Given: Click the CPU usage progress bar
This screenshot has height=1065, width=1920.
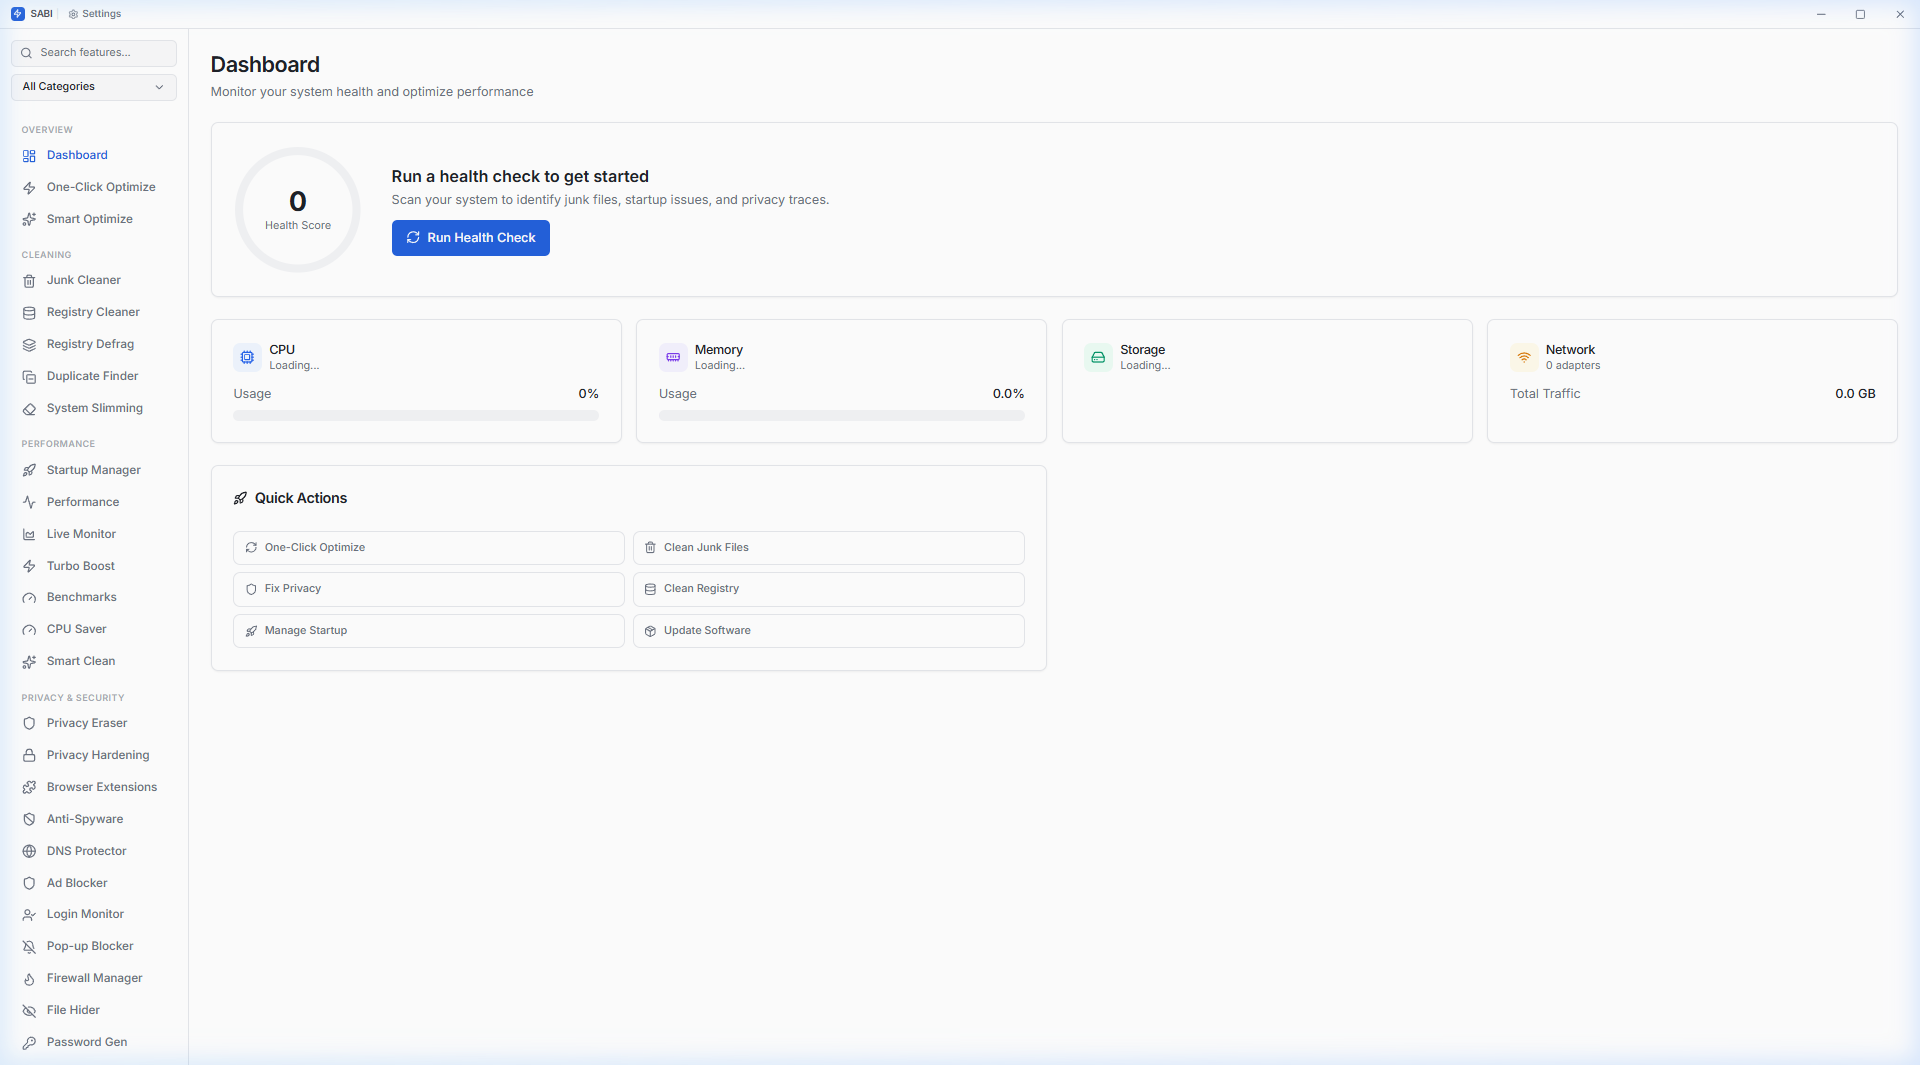Looking at the screenshot, I should (416, 416).
